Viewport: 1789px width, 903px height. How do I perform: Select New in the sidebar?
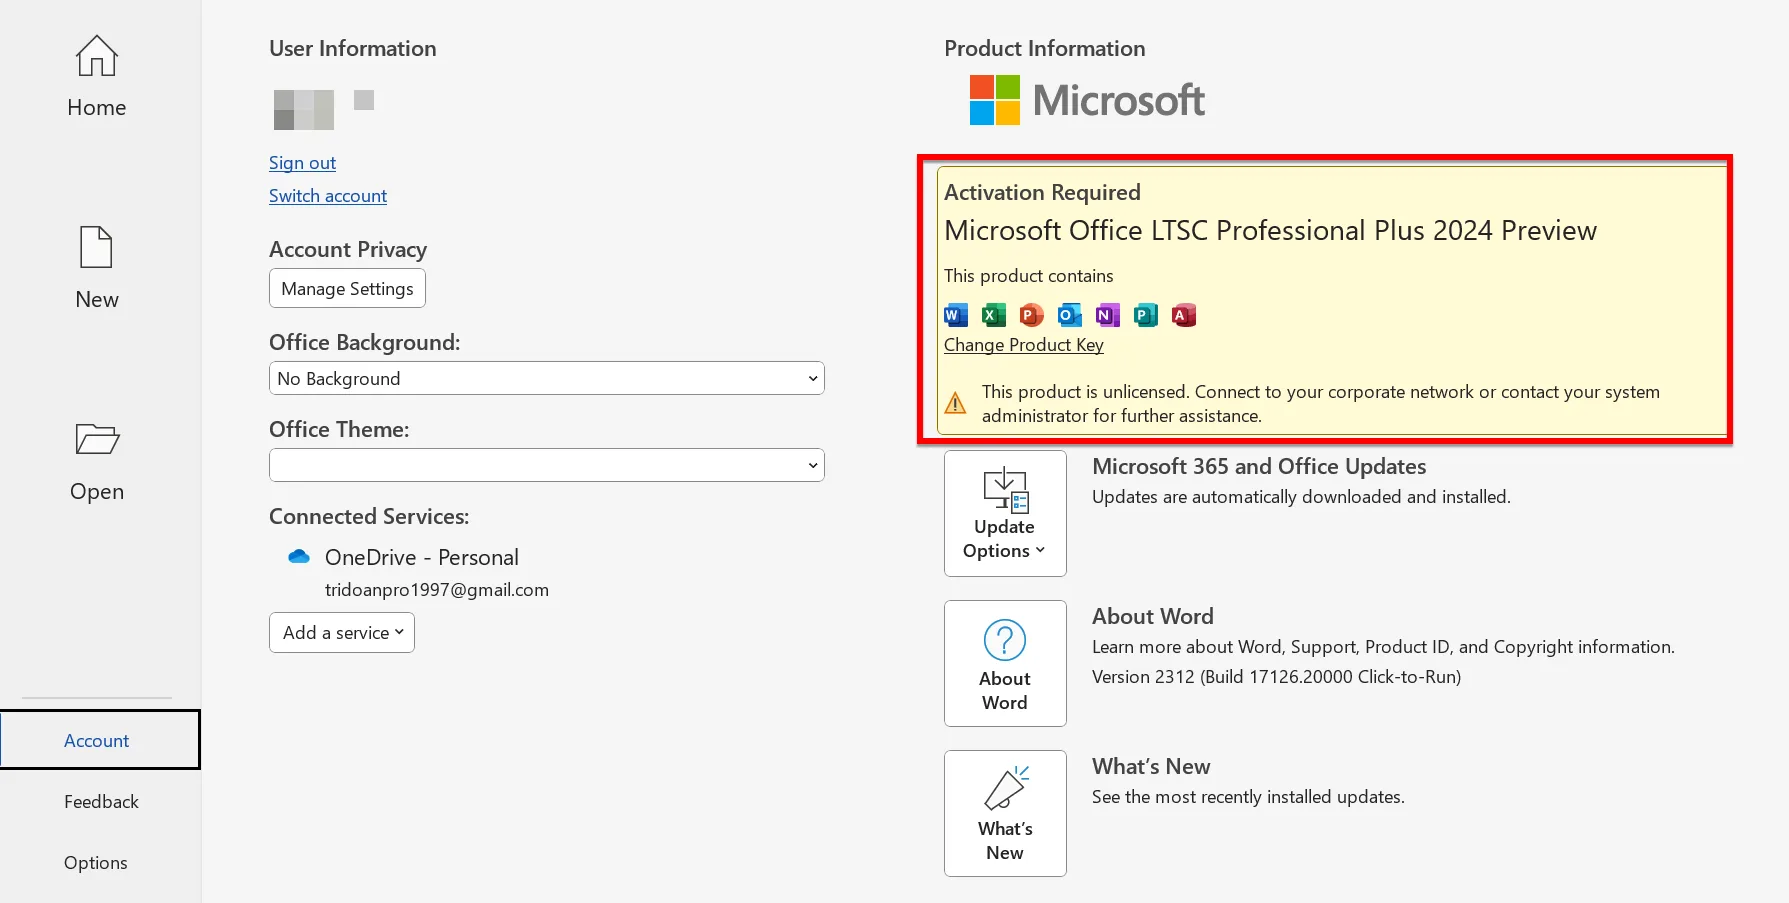point(97,268)
